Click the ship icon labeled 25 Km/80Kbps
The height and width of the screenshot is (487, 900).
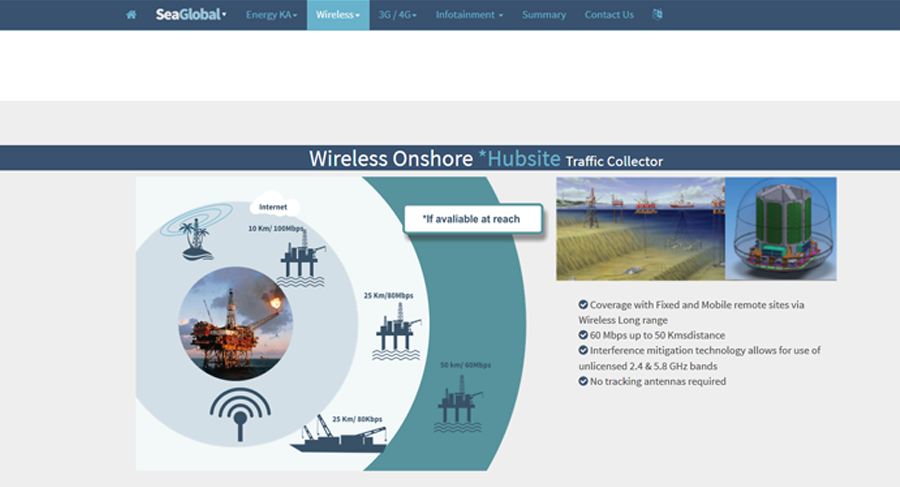pyautogui.click(x=340, y=437)
